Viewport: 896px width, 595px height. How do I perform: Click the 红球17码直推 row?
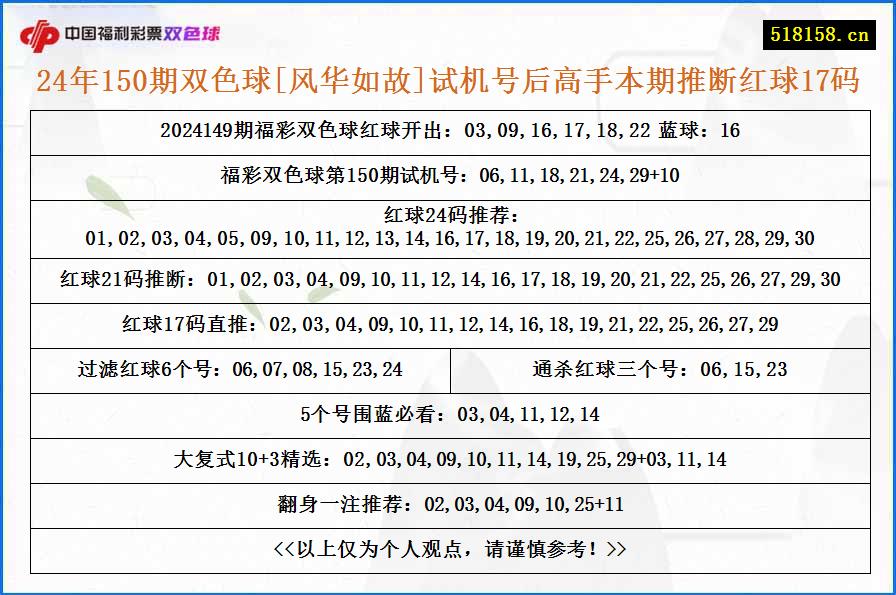pyautogui.click(x=448, y=324)
